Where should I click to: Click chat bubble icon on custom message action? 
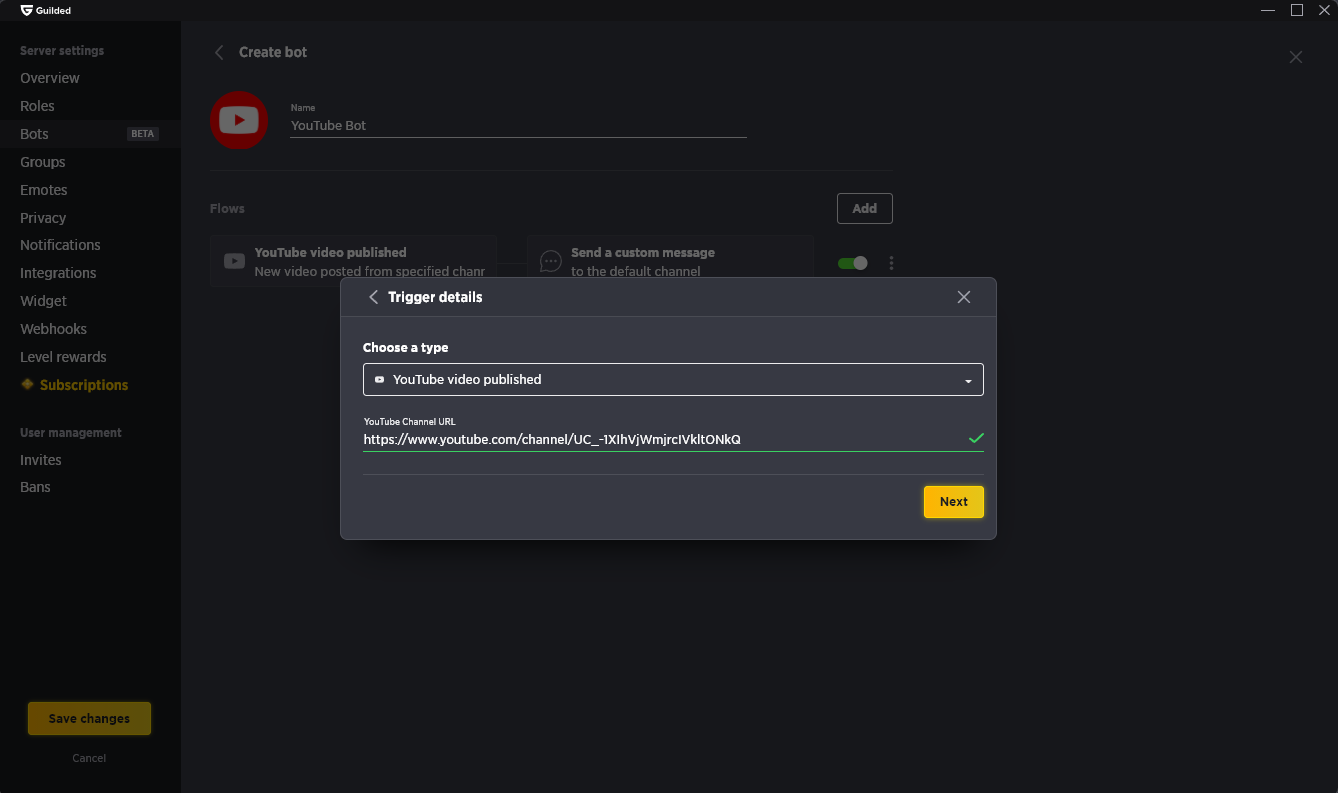[550, 261]
